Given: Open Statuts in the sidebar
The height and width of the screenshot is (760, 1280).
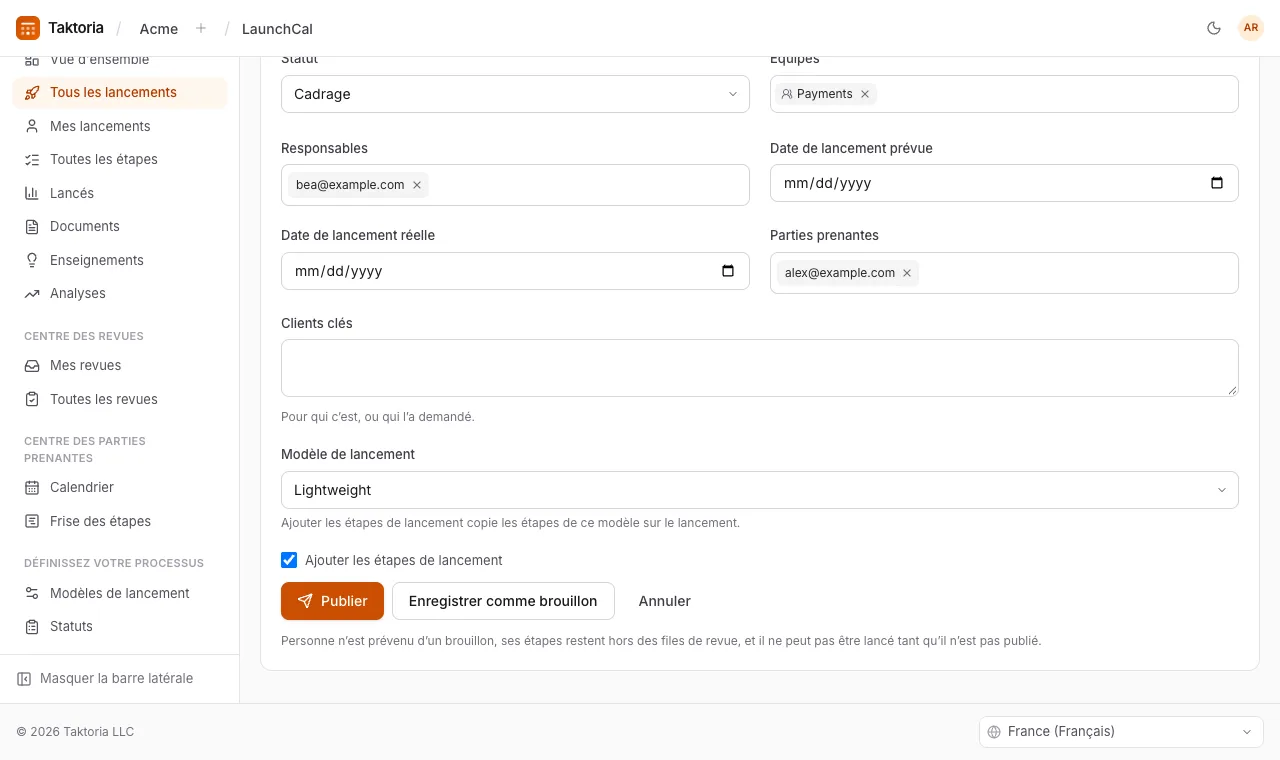Looking at the screenshot, I should pyautogui.click(x=120, y=626).
